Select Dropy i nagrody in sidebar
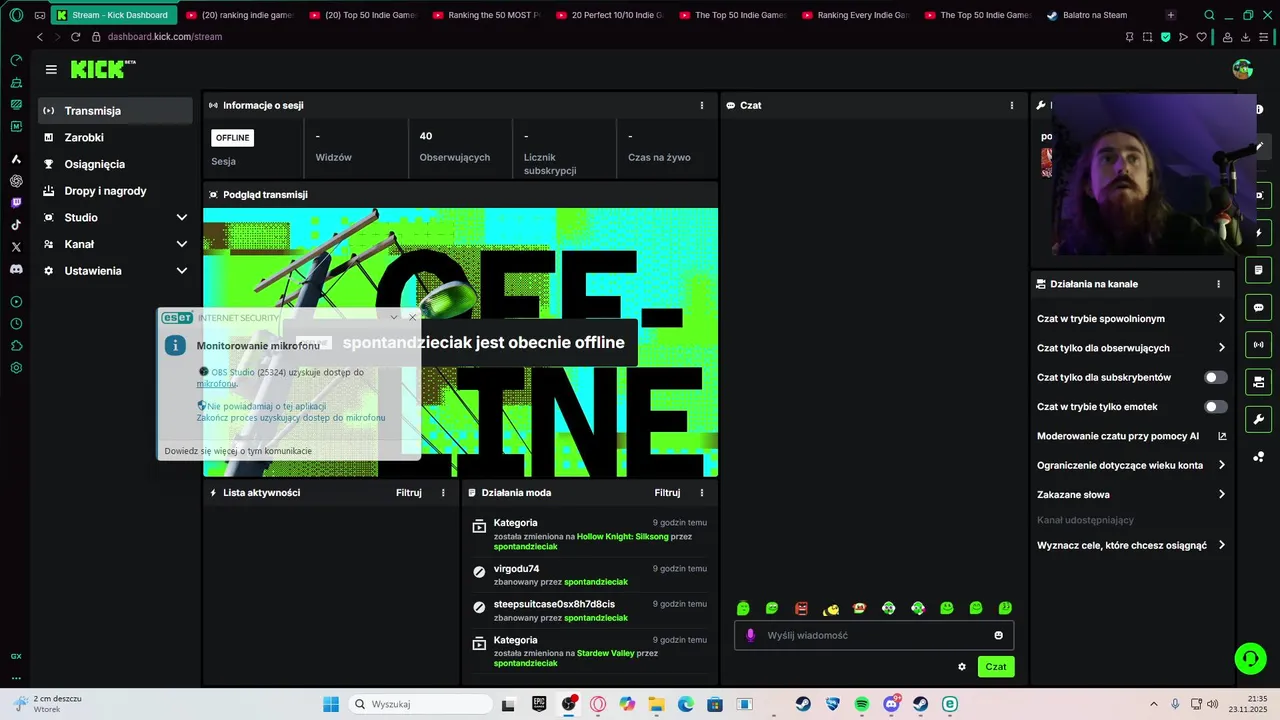This screenshot has height=720, width=1280. 115,191
